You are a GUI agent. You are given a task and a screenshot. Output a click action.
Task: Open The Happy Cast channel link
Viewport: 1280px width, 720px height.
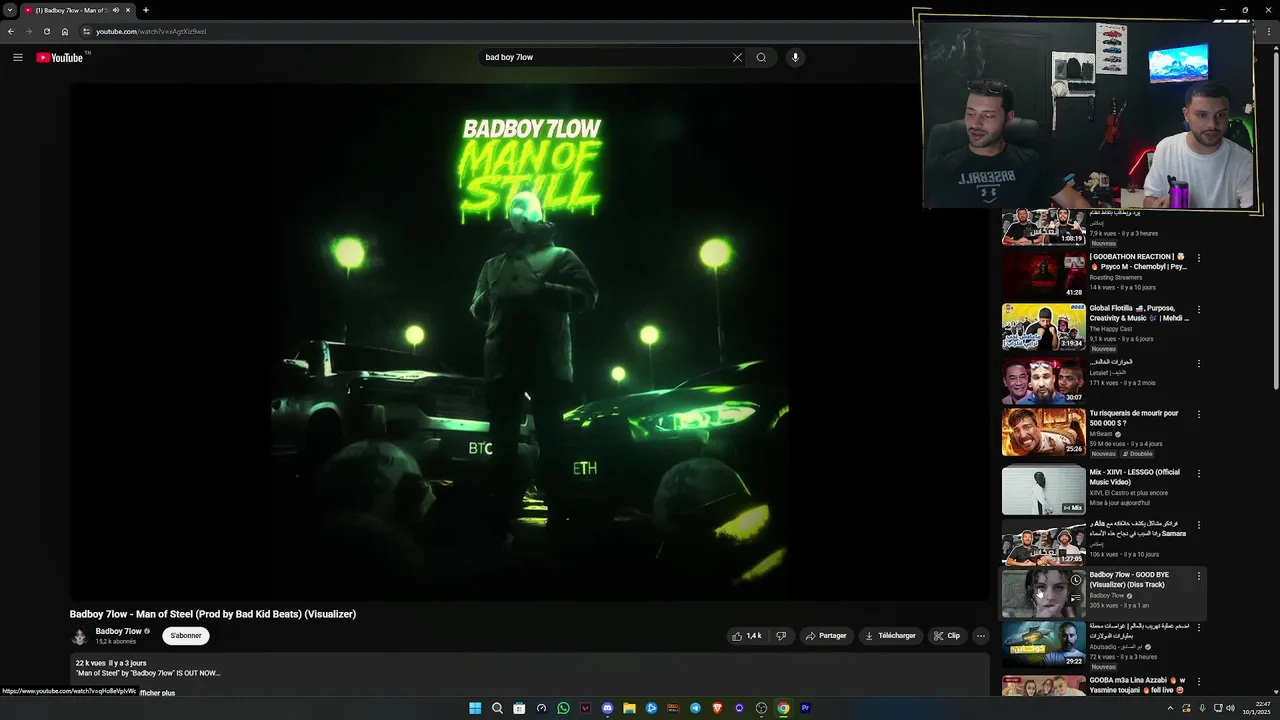[x=1111, y=329]
